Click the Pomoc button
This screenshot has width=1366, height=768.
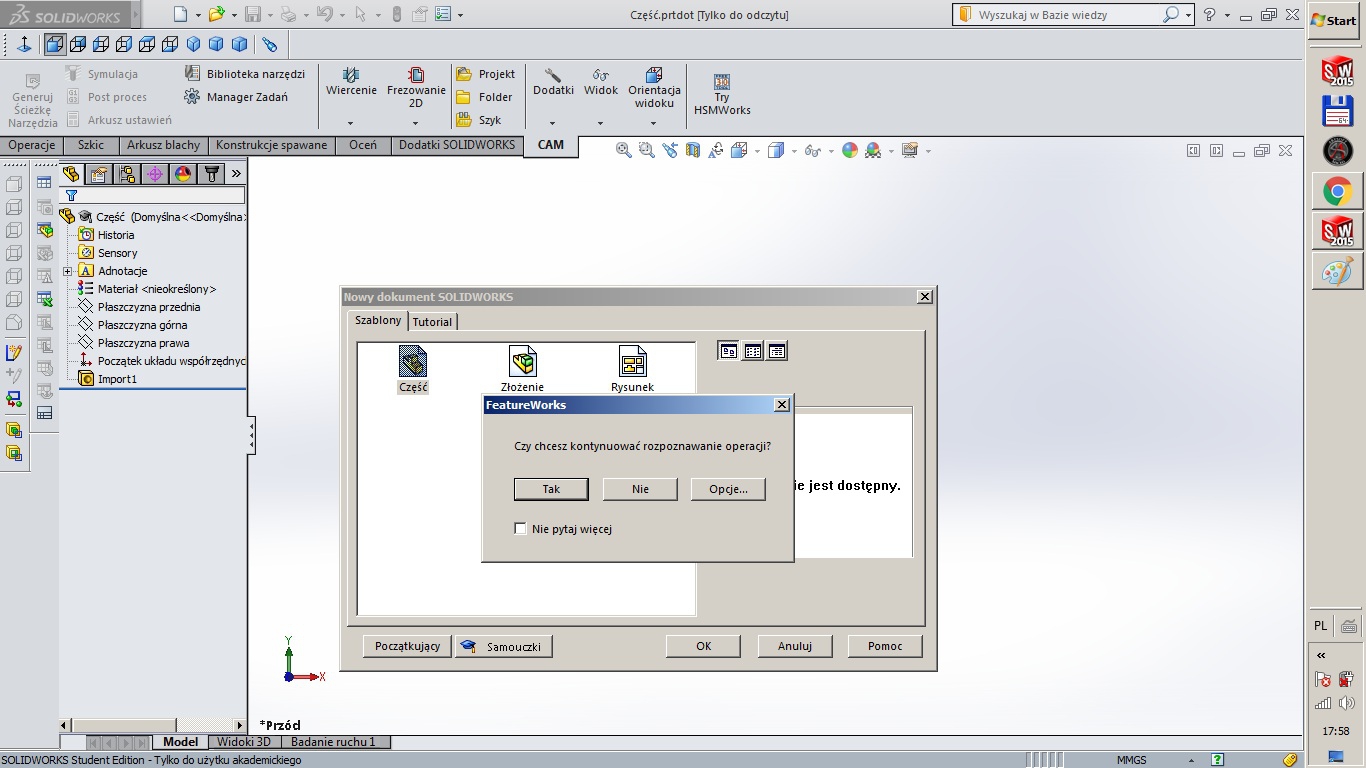885,646
